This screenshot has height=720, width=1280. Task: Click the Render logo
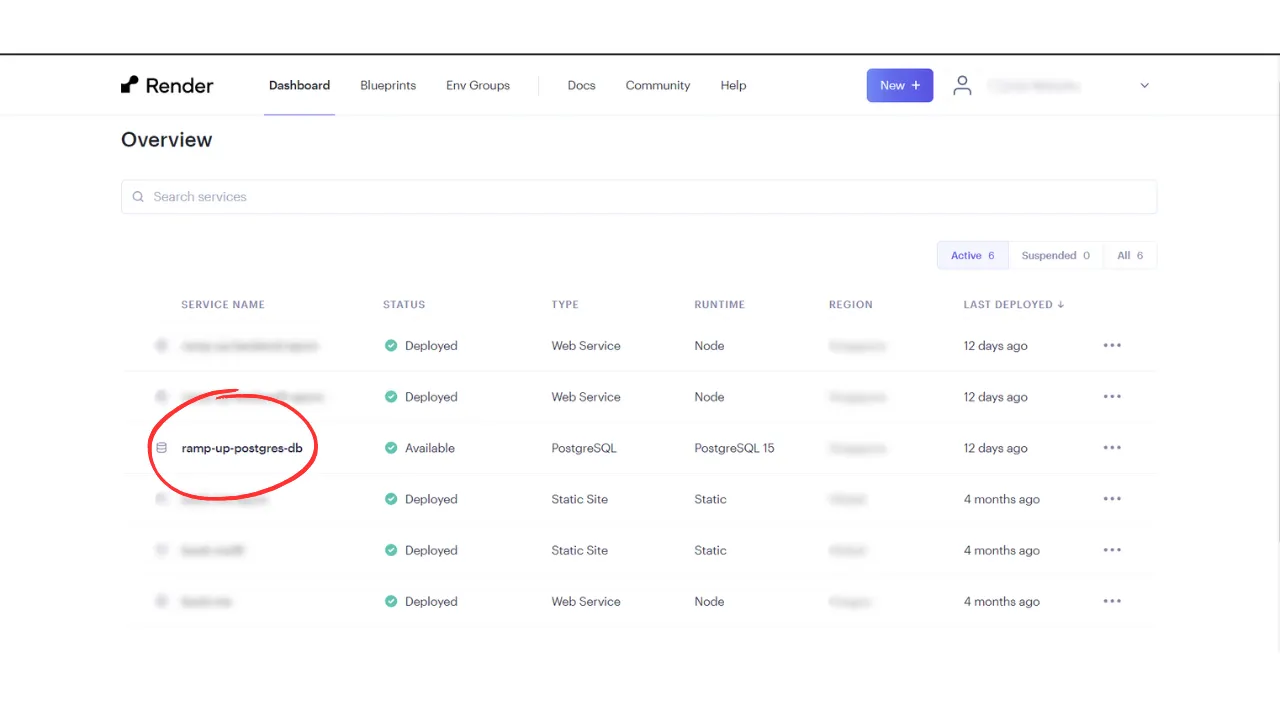(167, 85)
